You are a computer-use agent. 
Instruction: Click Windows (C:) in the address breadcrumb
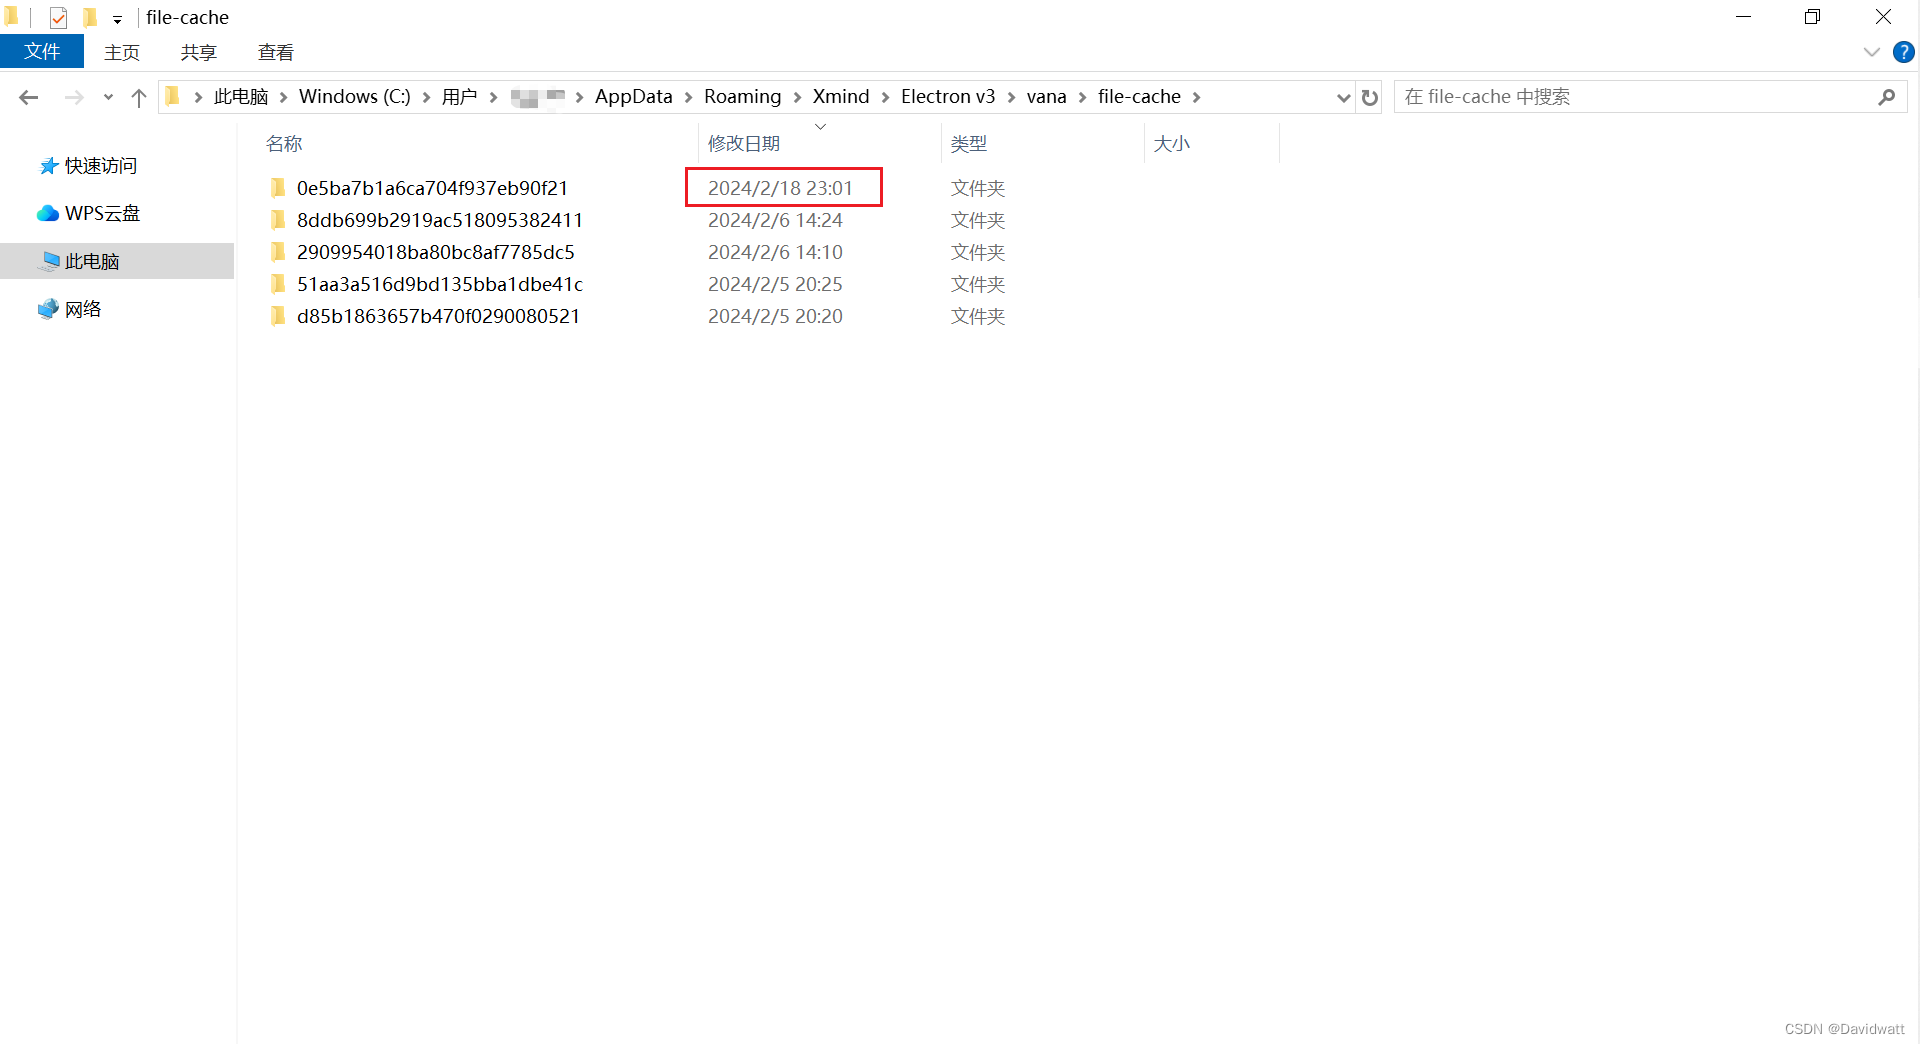click(355, 97)
